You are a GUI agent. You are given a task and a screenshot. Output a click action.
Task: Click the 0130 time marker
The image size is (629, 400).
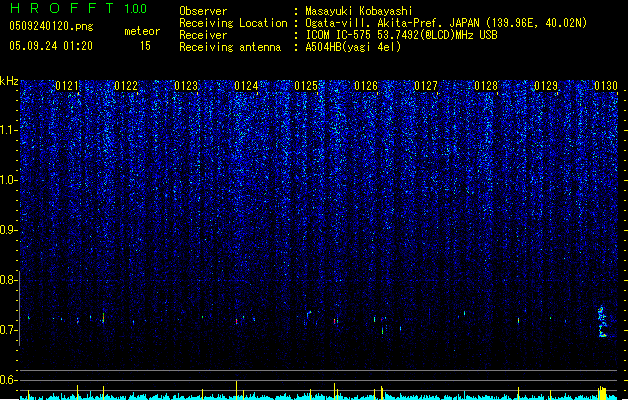point(606,86)
